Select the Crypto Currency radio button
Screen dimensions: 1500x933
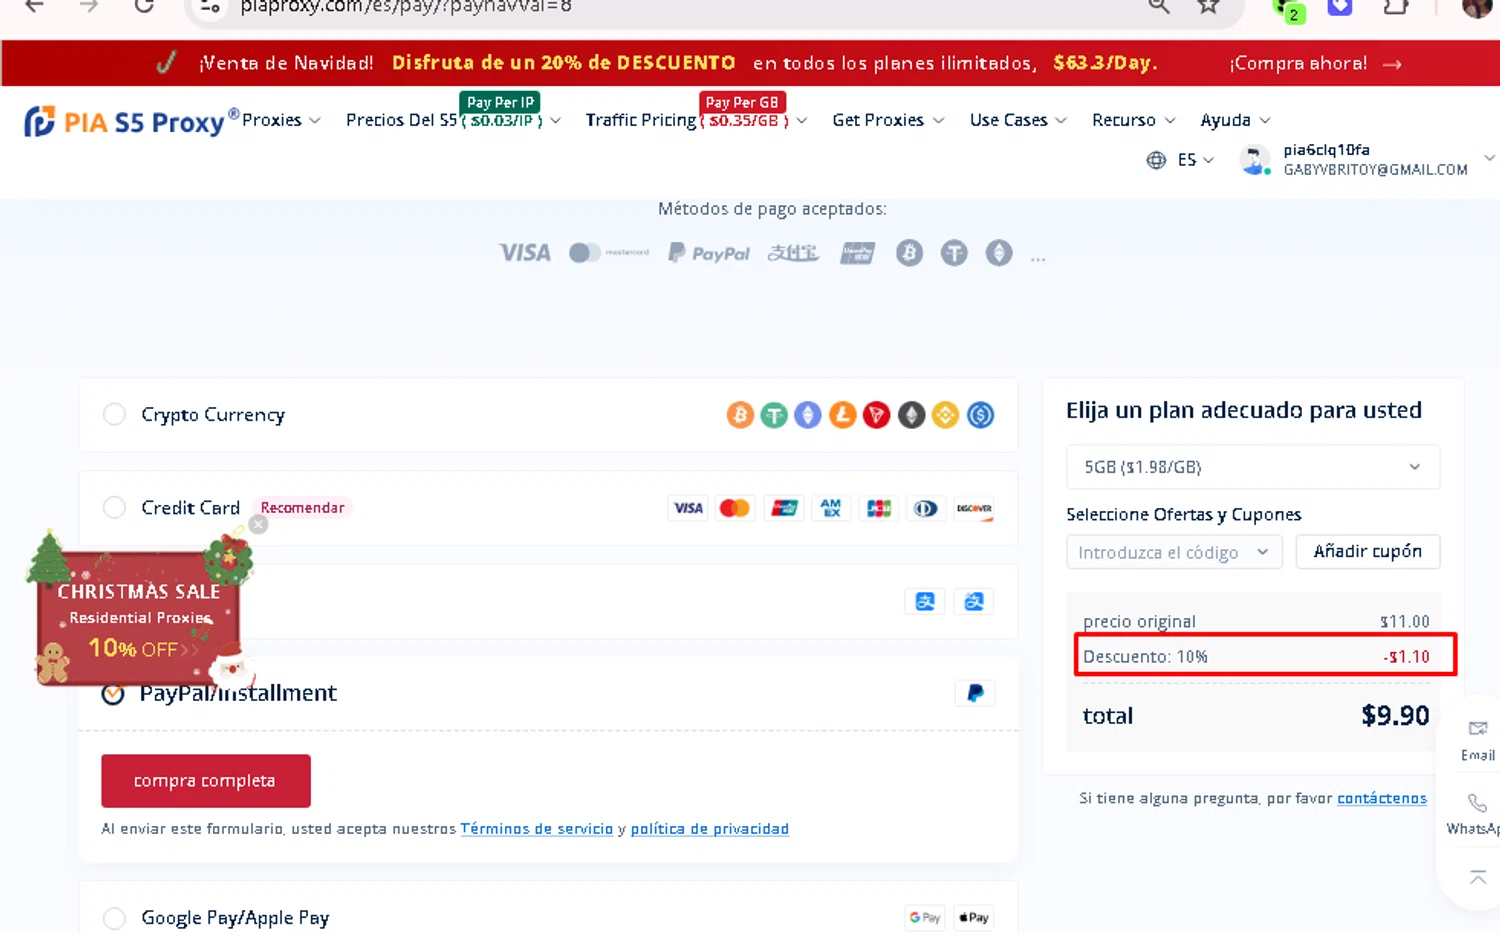pyautogui.click(x=114, y=414)
